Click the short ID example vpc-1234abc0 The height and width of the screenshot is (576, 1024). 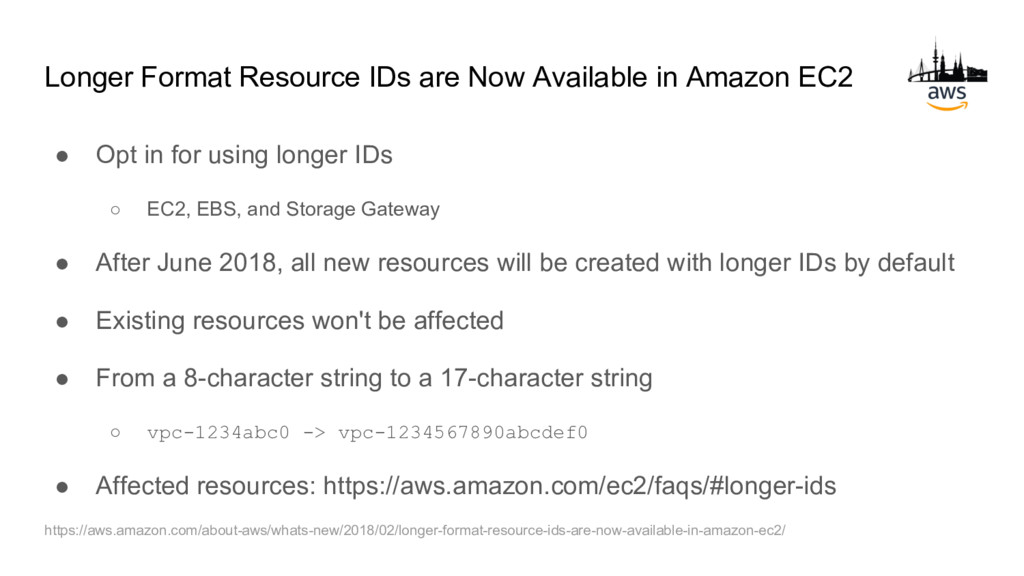click(218, 432)
